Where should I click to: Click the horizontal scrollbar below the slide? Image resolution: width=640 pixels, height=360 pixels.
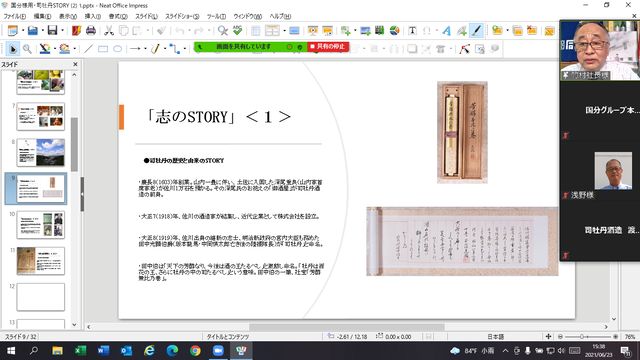coord(347,327)
